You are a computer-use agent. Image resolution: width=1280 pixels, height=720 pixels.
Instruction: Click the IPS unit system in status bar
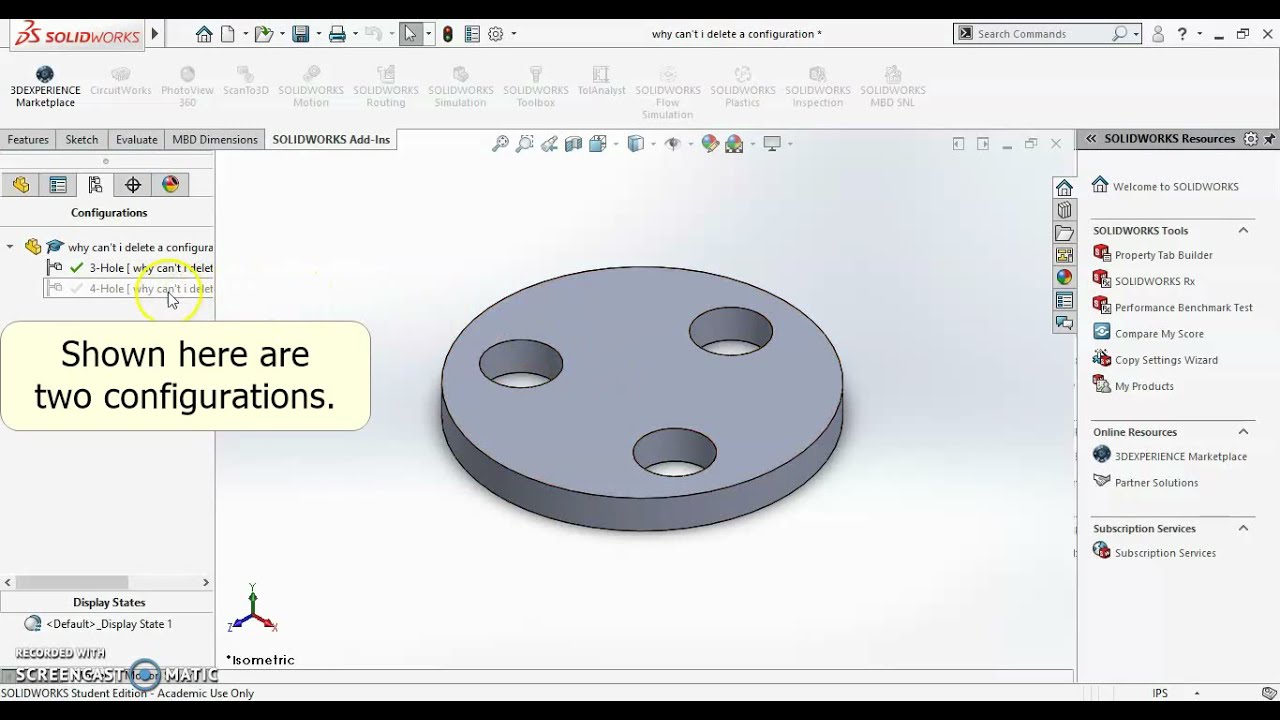click(x=1160, y=693)
